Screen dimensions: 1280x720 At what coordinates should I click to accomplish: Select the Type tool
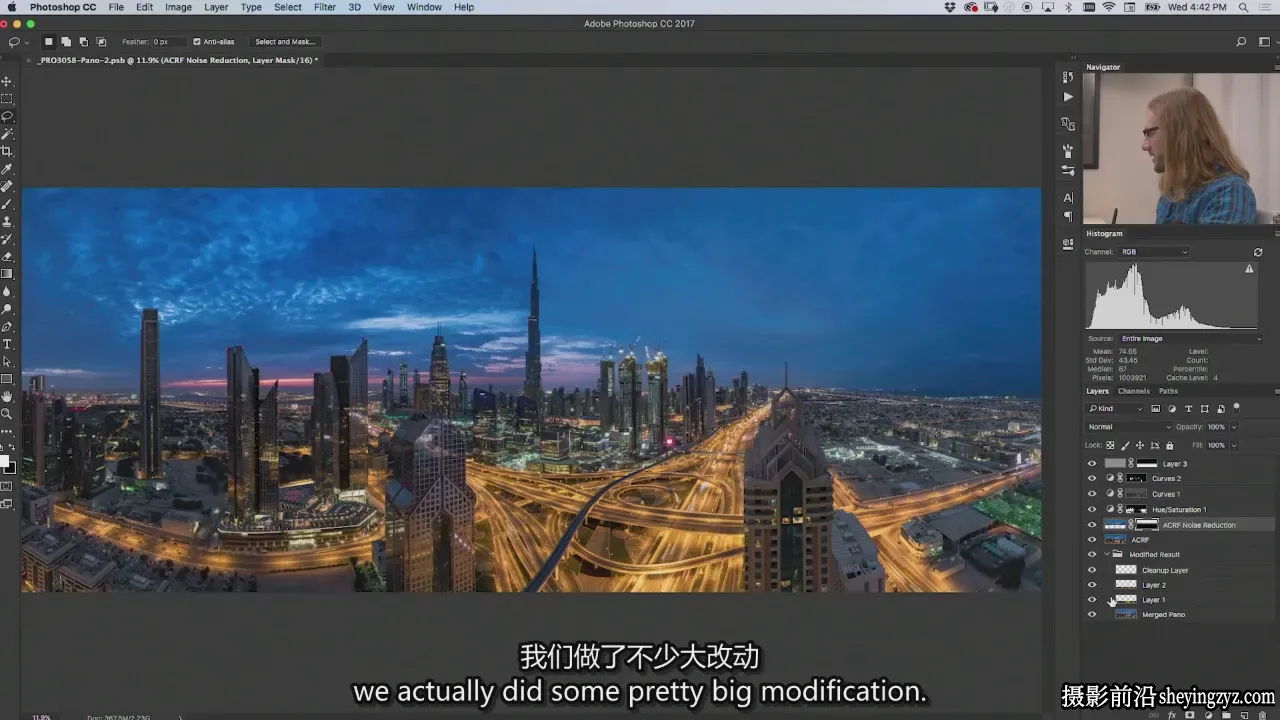[7, 344]
